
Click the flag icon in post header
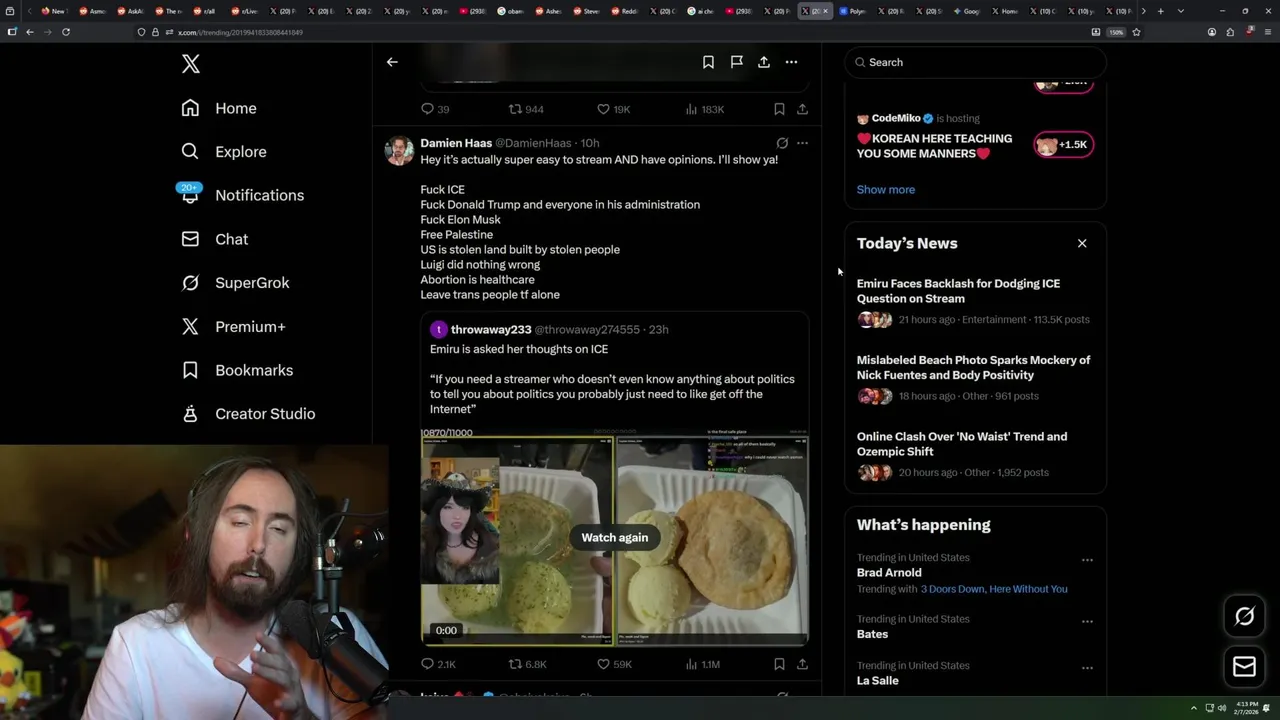(736, 62)
